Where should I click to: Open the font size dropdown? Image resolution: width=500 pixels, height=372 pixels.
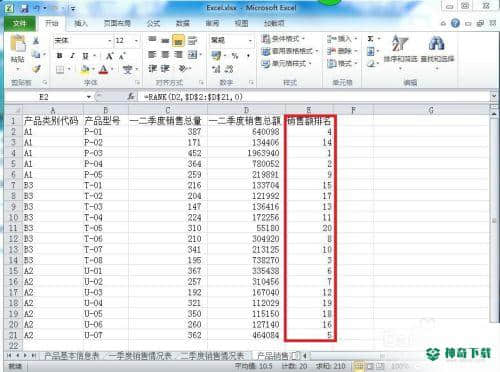point(136,41)
